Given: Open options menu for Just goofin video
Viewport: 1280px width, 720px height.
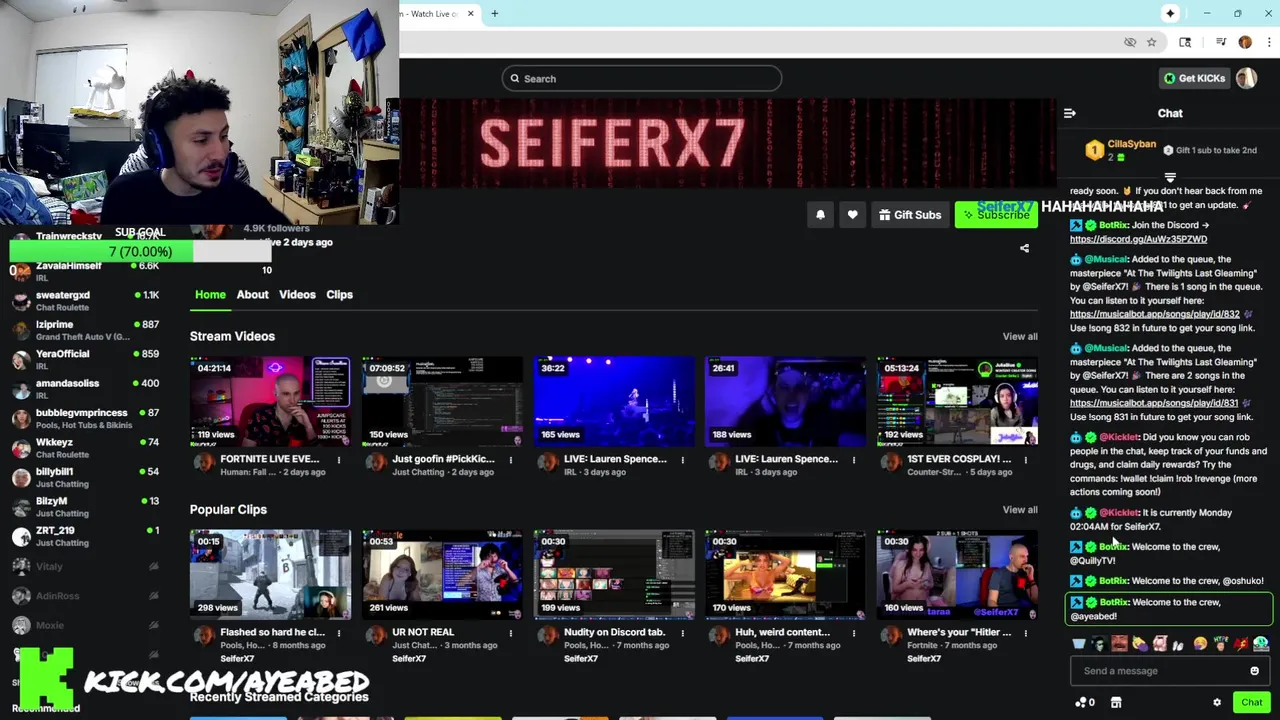Looking at the screenshot, I should click(510, 460).
